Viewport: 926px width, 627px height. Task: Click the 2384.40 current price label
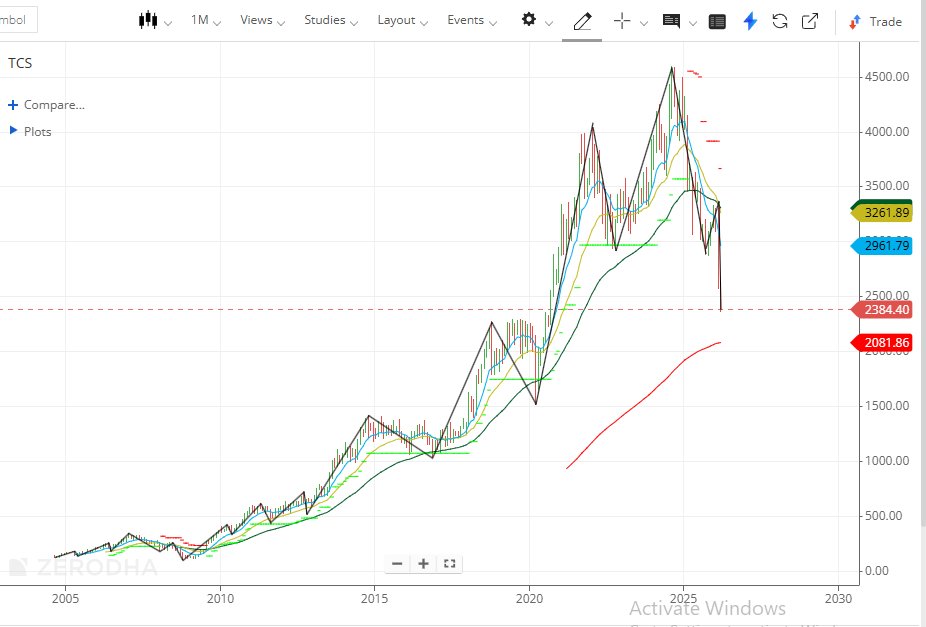point(882,309)
